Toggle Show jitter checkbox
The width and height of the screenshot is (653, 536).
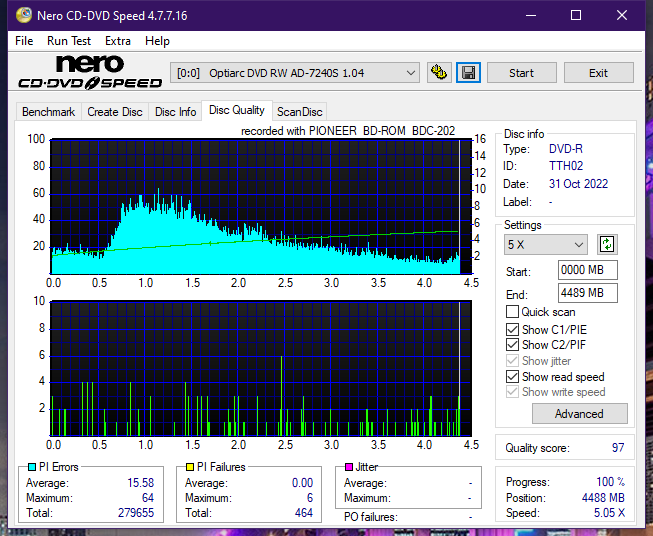coord(512,361)
